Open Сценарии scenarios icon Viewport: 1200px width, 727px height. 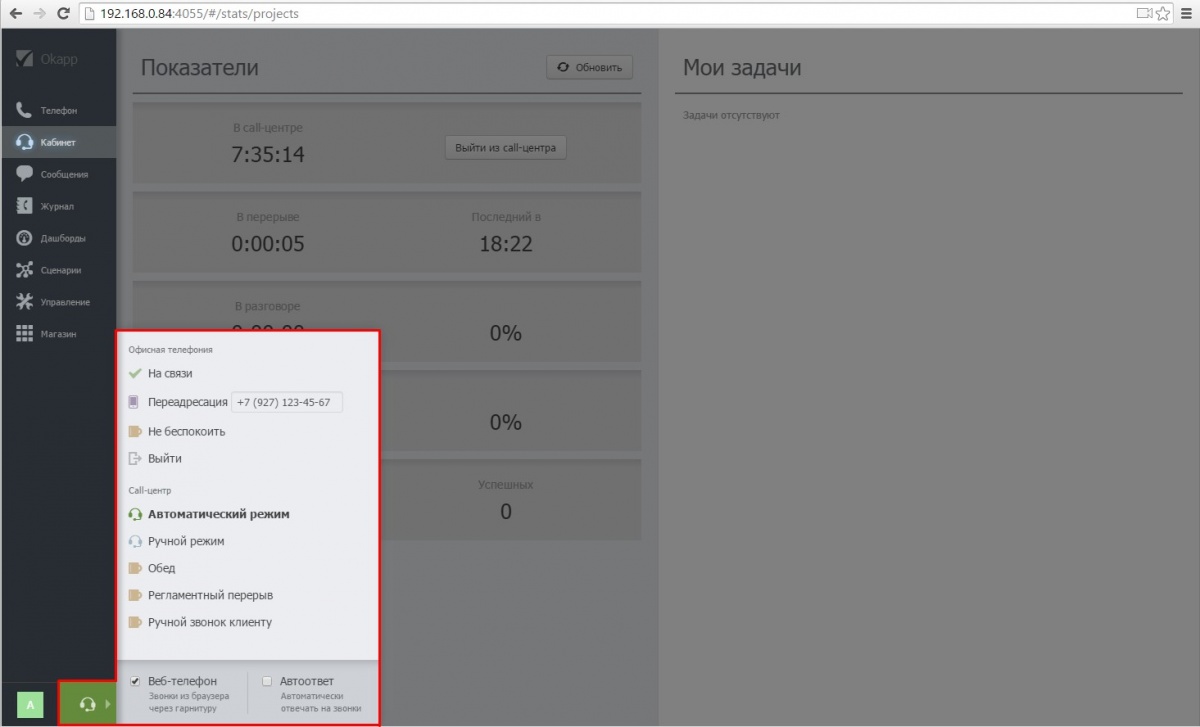click(25, 270)
